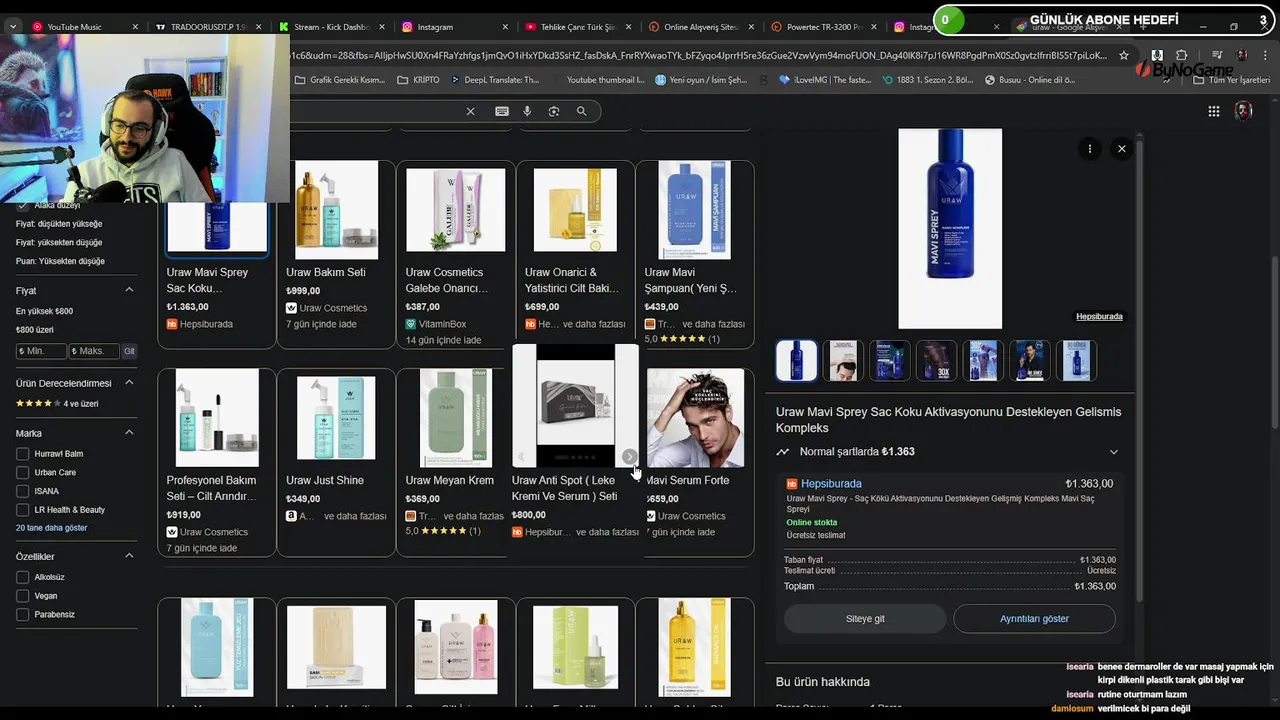Open the Uraw Meyan Krem product card
The width and height of the screenshot is (1280, 720).
[455, 462]
